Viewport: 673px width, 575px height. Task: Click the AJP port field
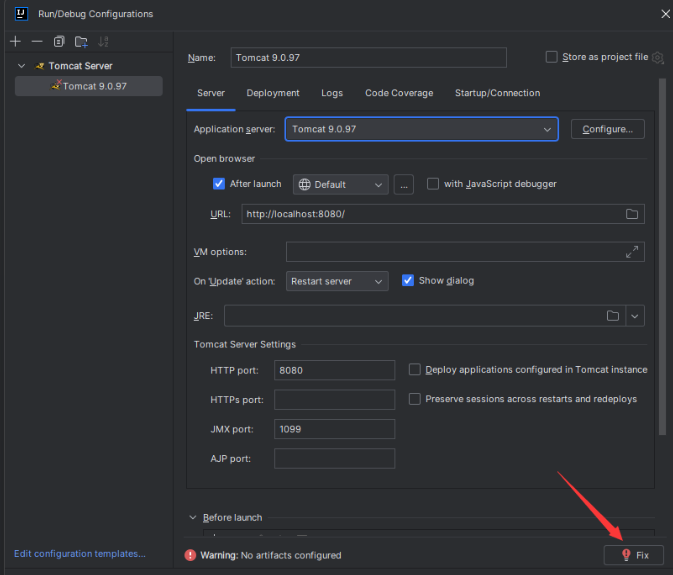(x=334, y=458)
